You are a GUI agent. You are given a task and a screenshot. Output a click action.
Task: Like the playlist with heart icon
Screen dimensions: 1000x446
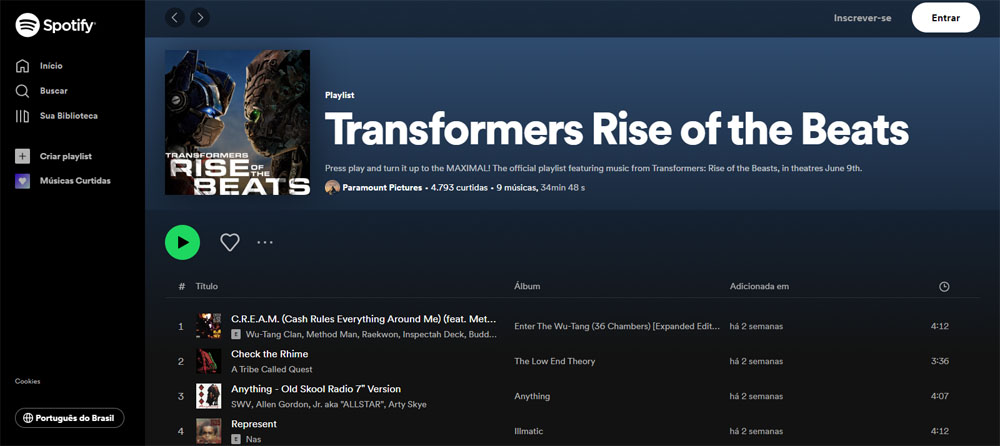[x=230, y=242]
